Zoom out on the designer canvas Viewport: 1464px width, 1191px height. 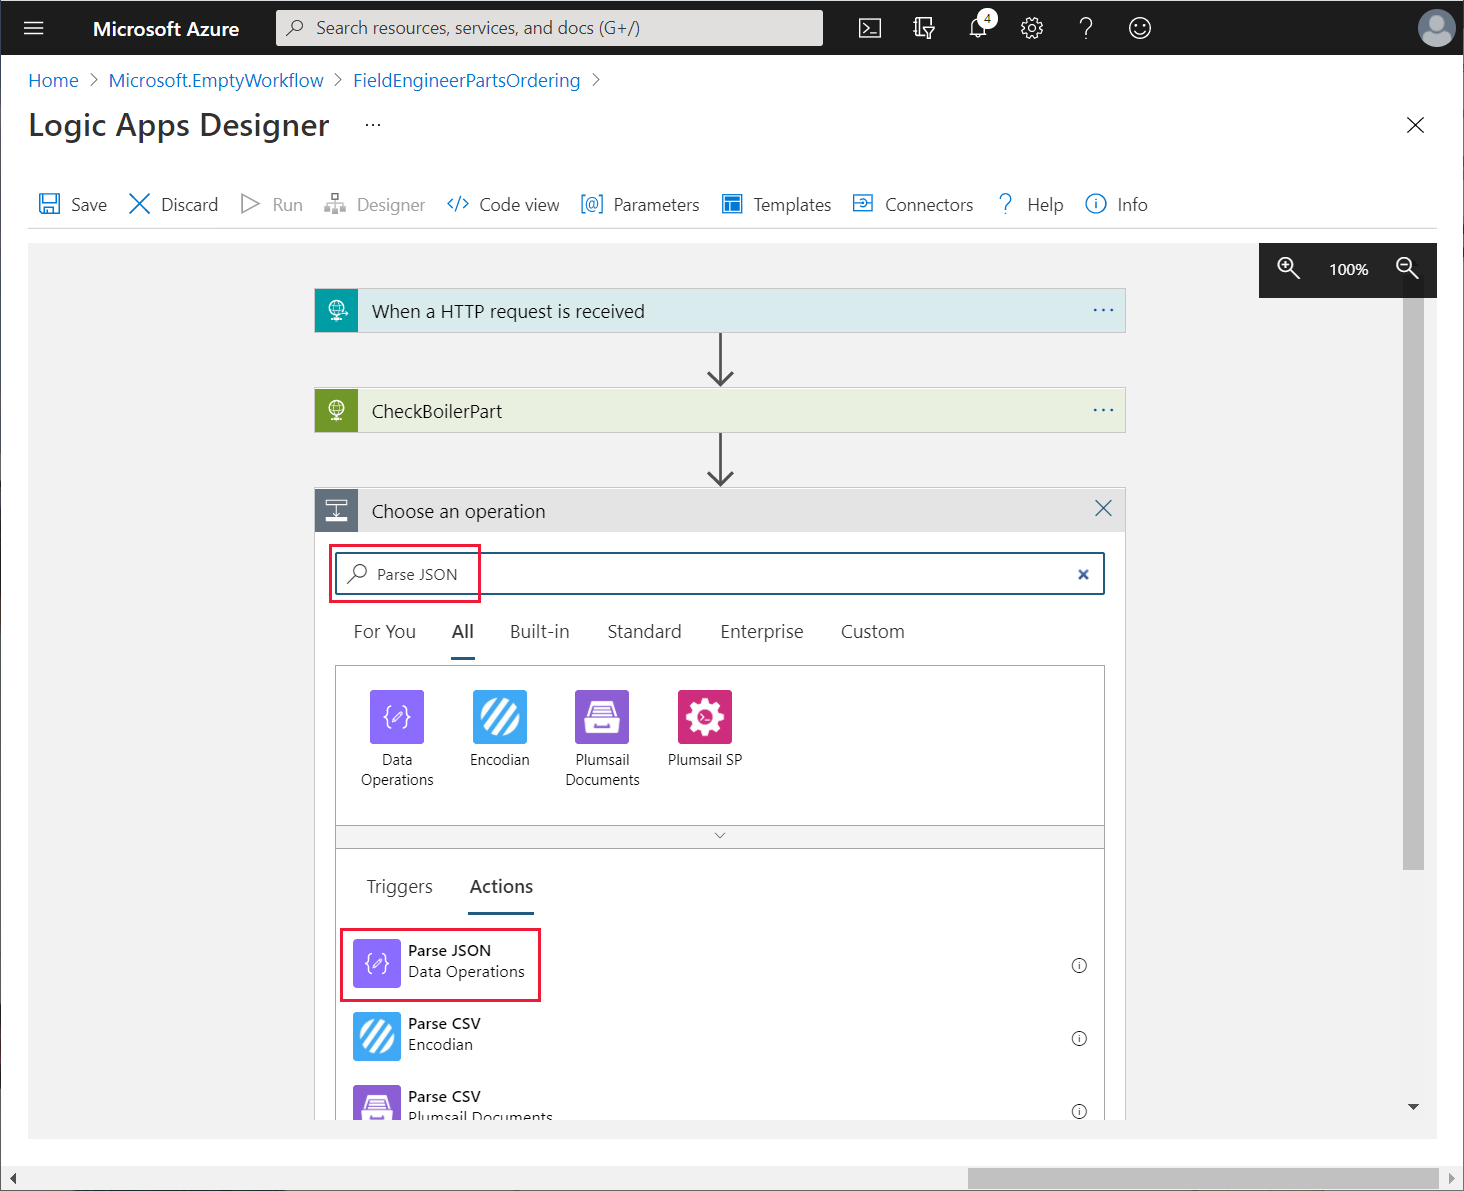[1407, 268]
